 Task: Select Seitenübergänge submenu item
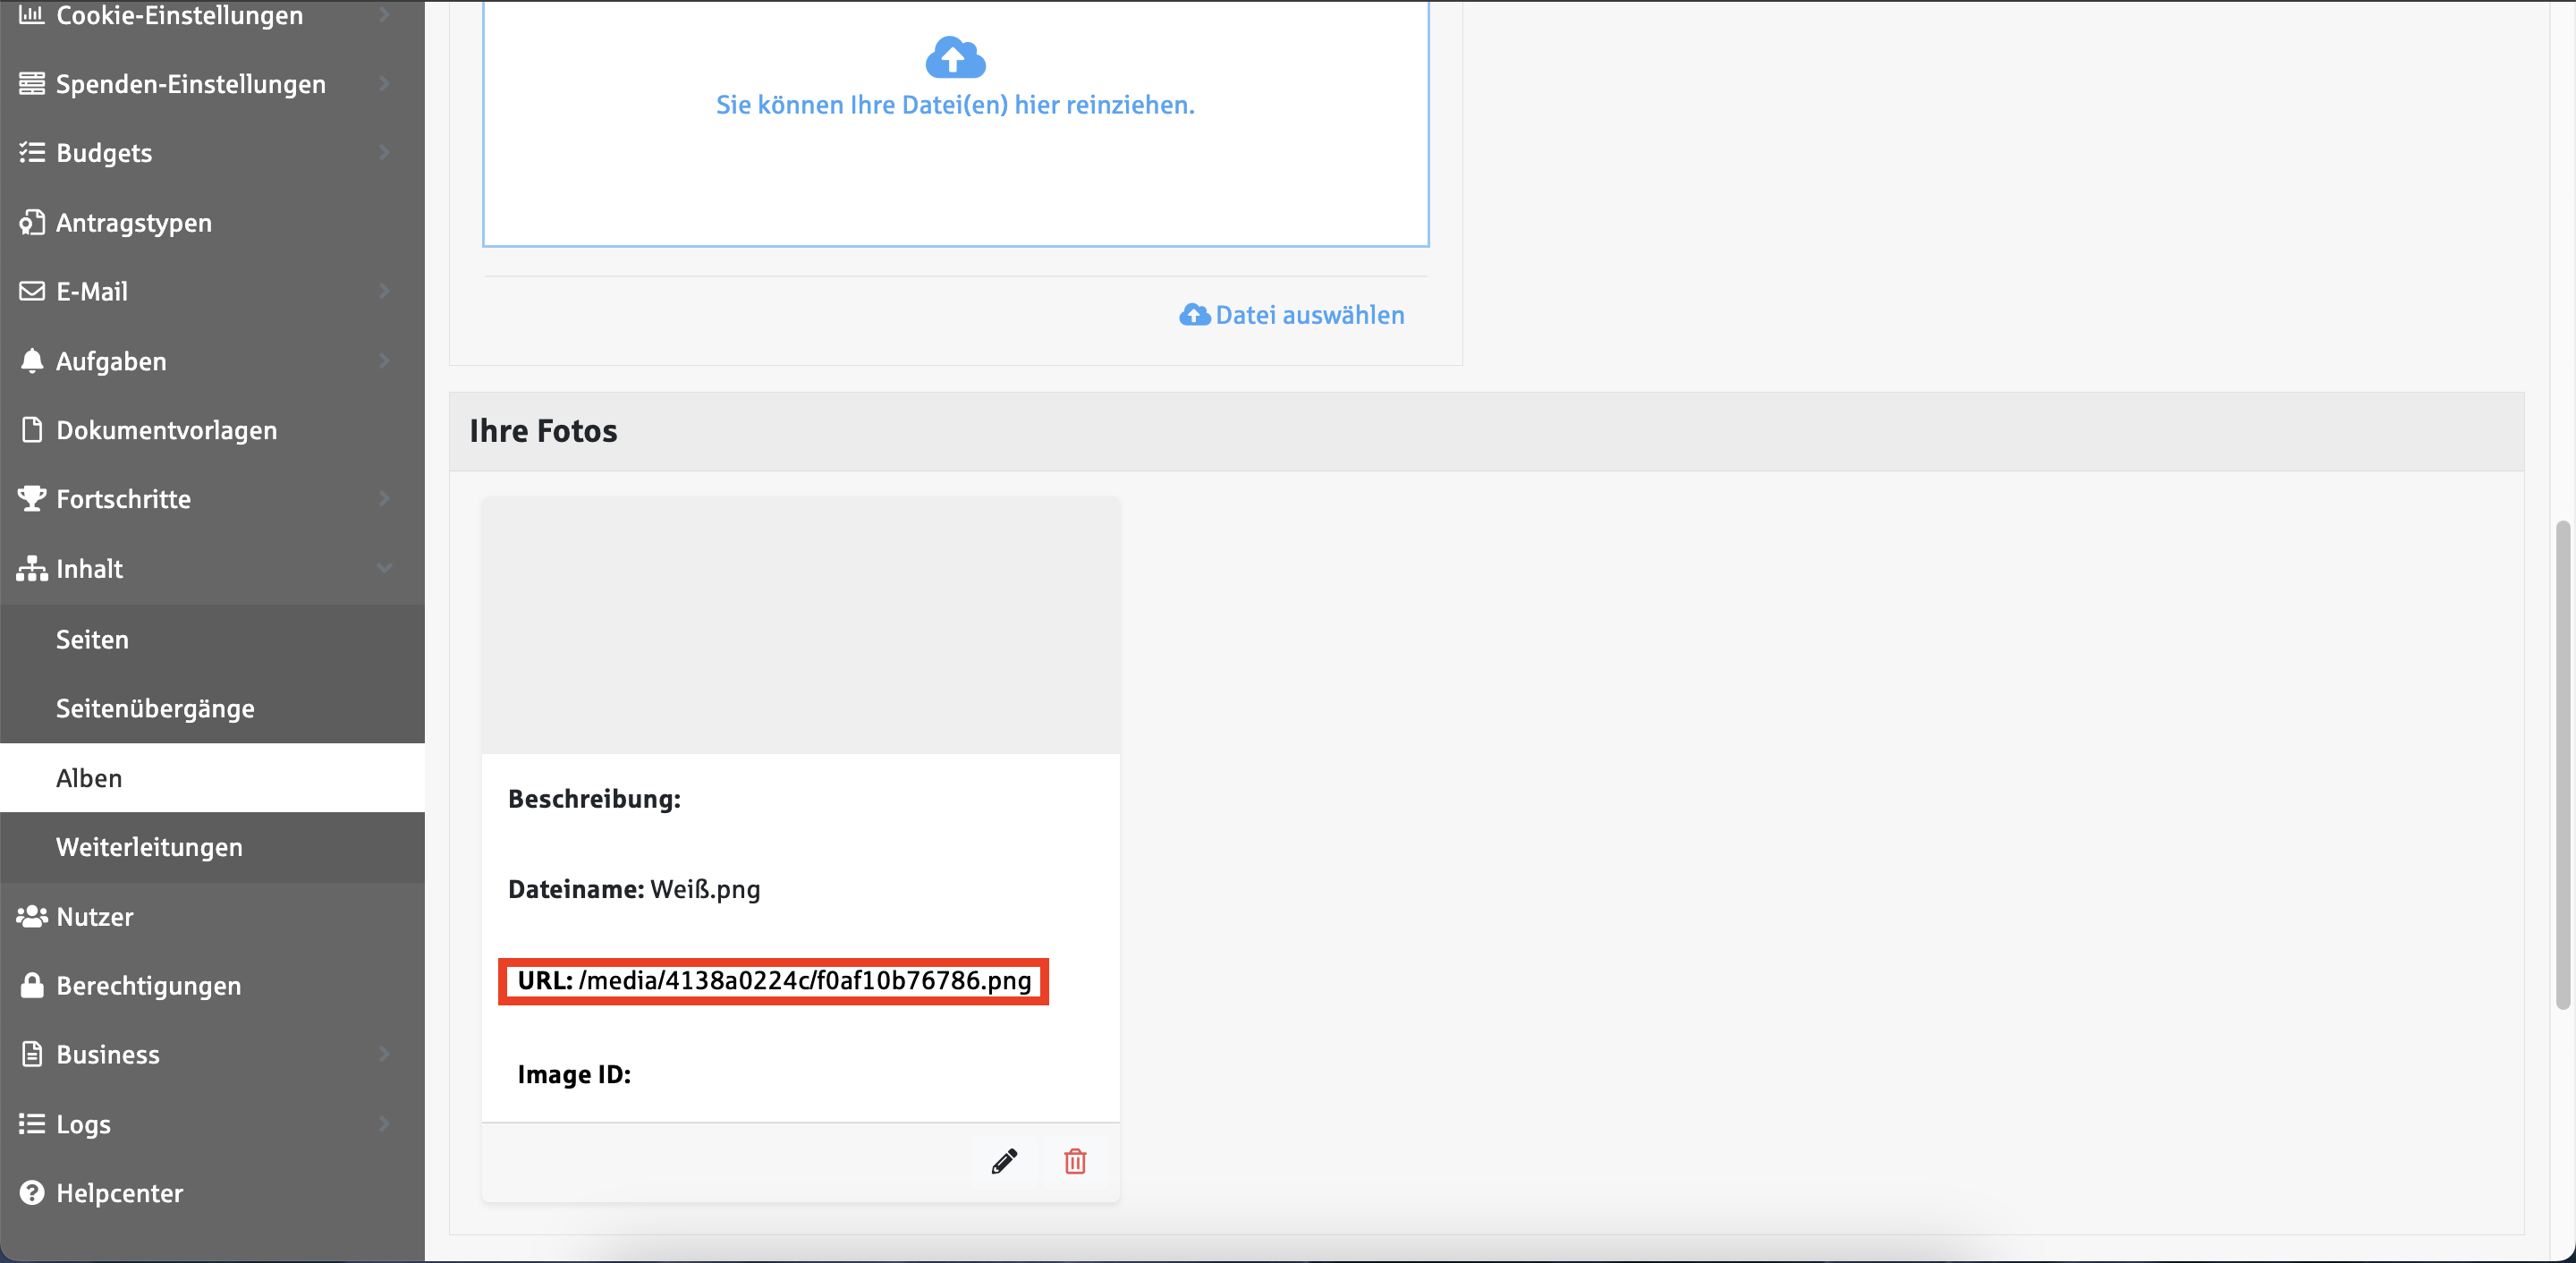tap(155, 708)
